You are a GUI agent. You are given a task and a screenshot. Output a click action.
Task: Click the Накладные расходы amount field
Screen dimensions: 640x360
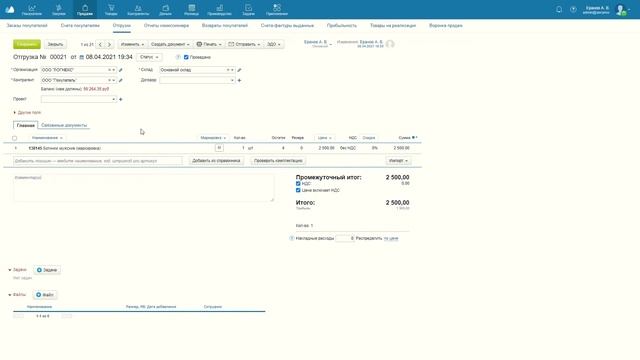coord(345,238)
